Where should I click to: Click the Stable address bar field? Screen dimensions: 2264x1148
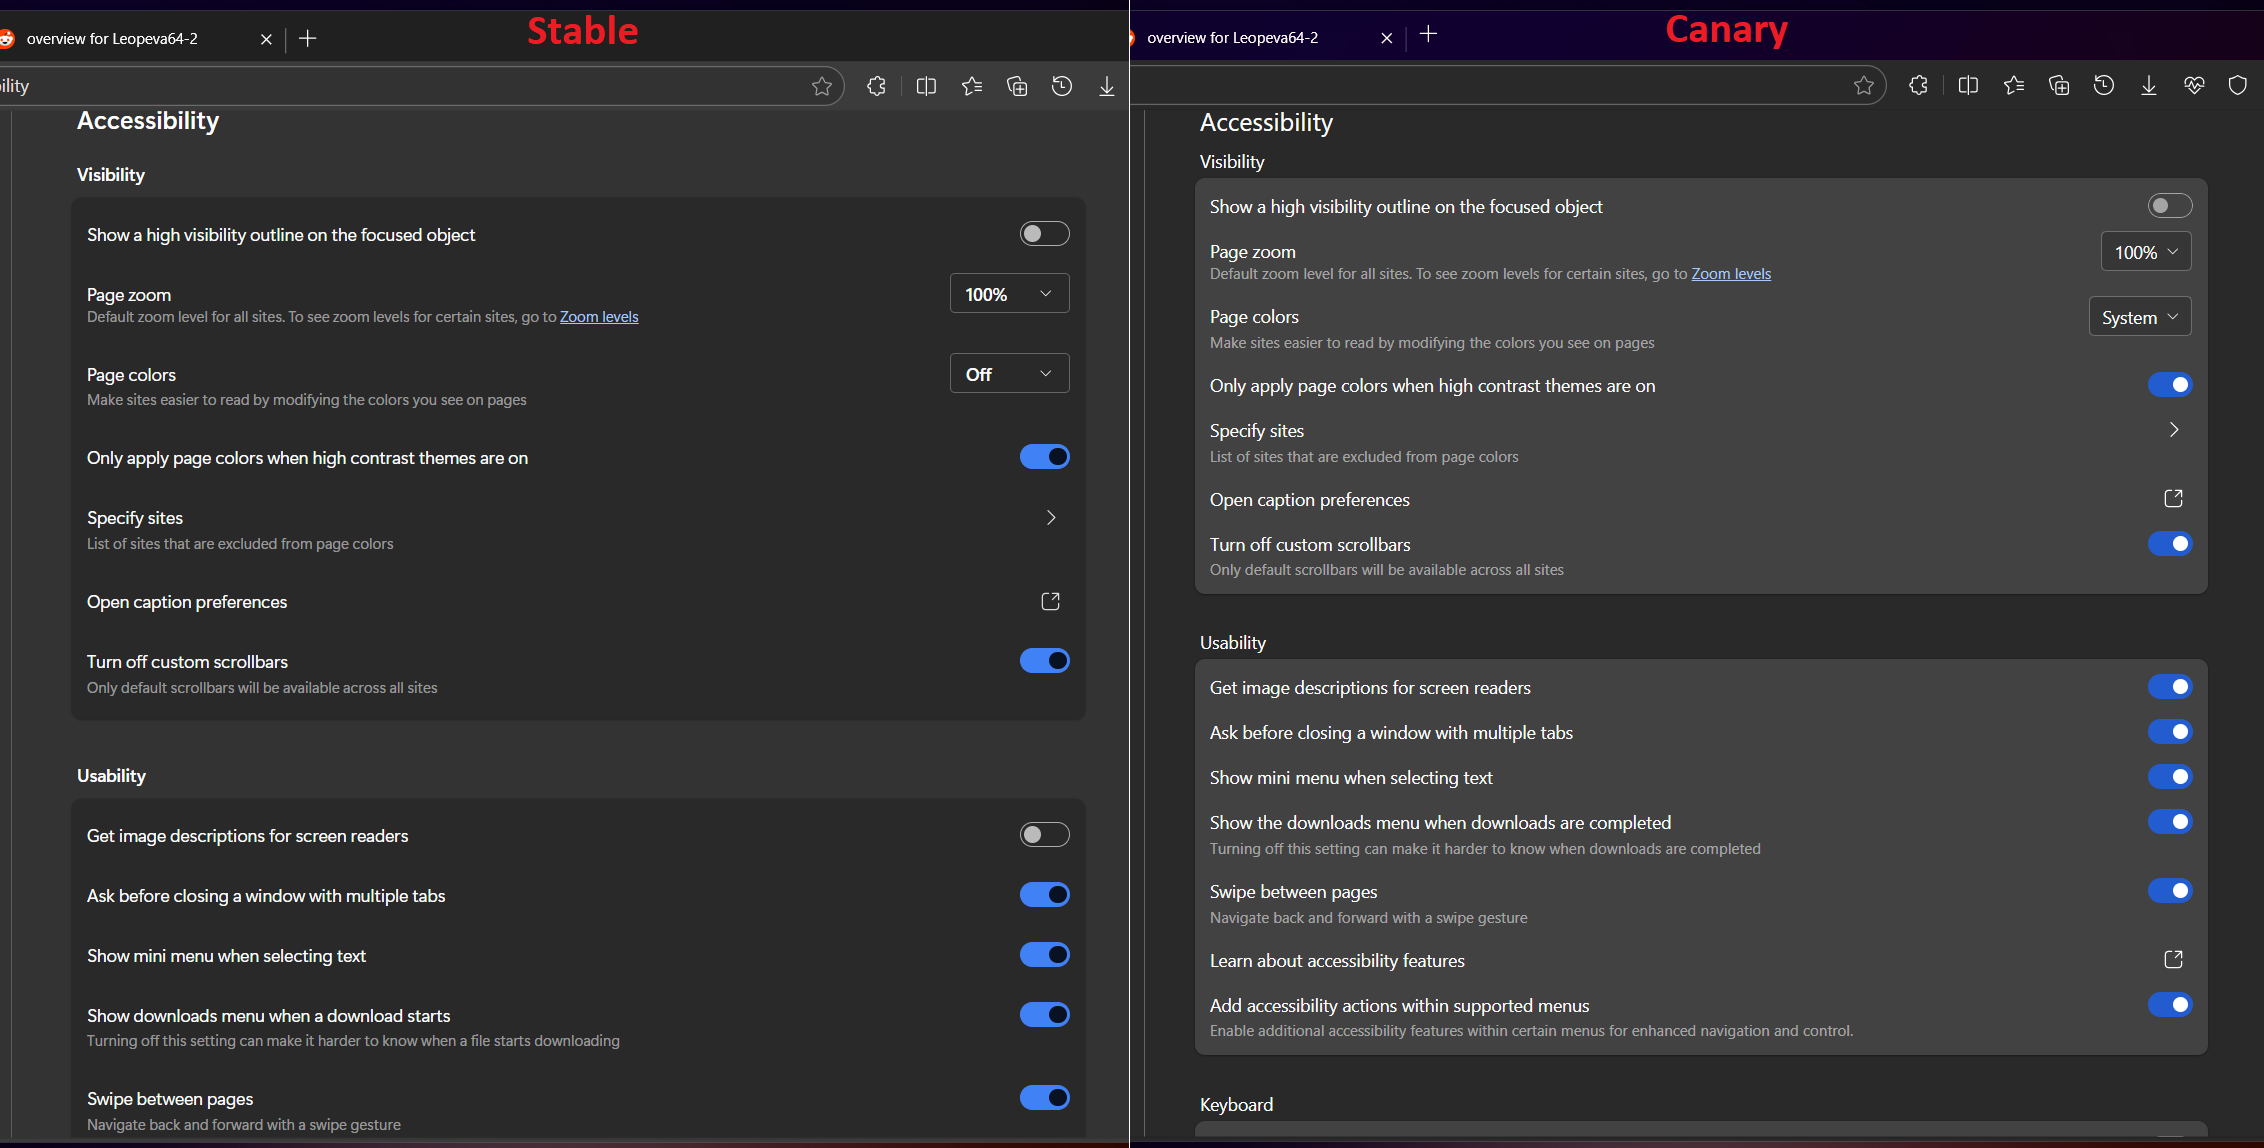[x=400, y=87]
